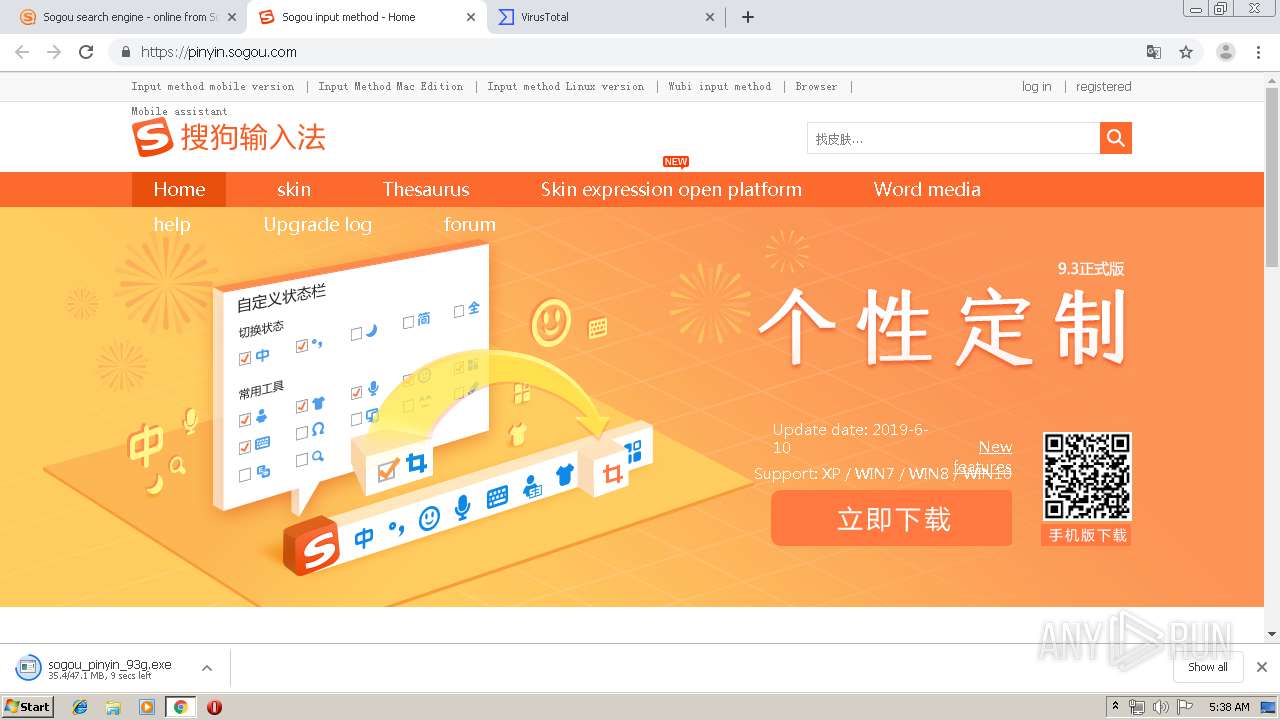Open the help navigation item

pos(172,224)
